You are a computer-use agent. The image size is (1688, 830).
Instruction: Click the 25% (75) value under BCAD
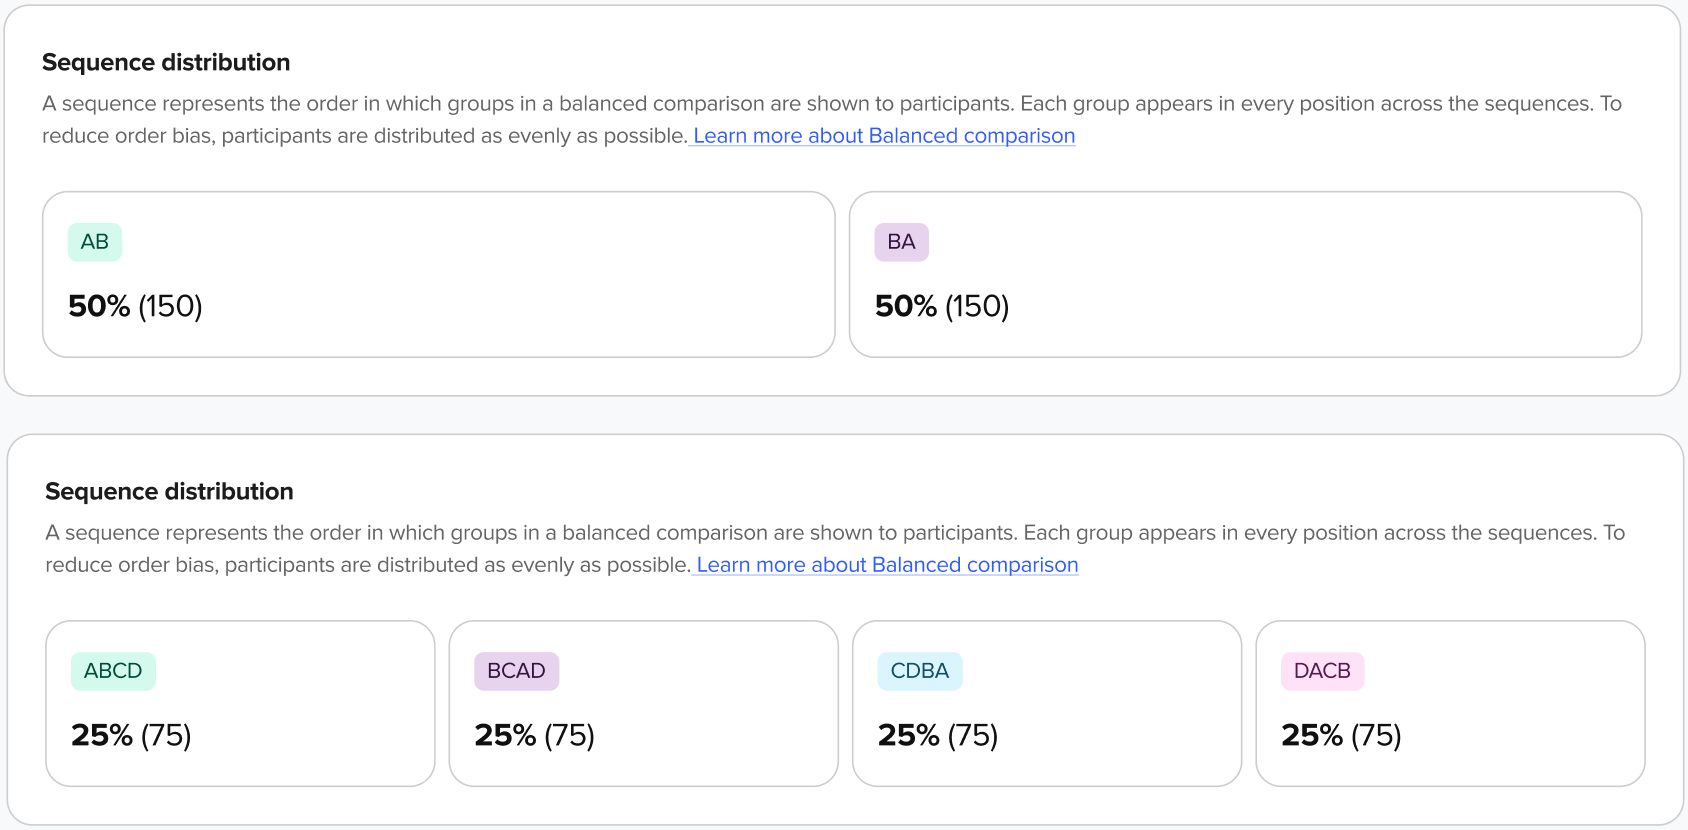pyautogui.click(x=534, y=735)
